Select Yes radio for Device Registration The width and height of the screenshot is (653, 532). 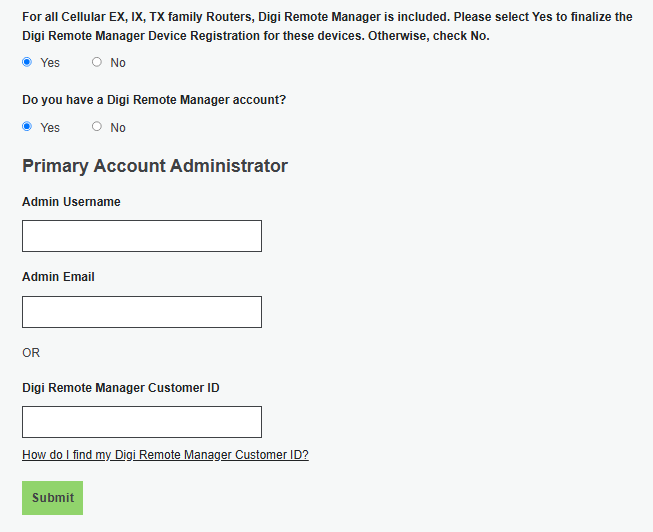tap(27, 62)
